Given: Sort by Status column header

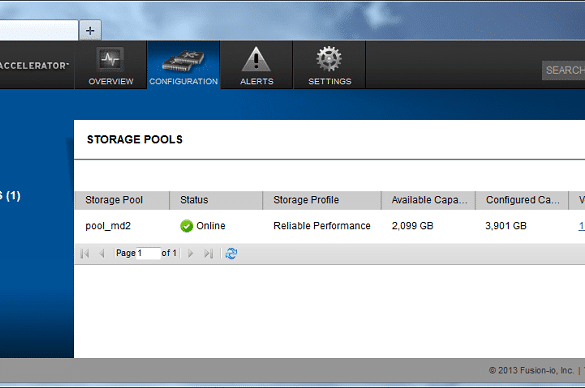Looking at the screenshot, I should (x=216, y=200).
